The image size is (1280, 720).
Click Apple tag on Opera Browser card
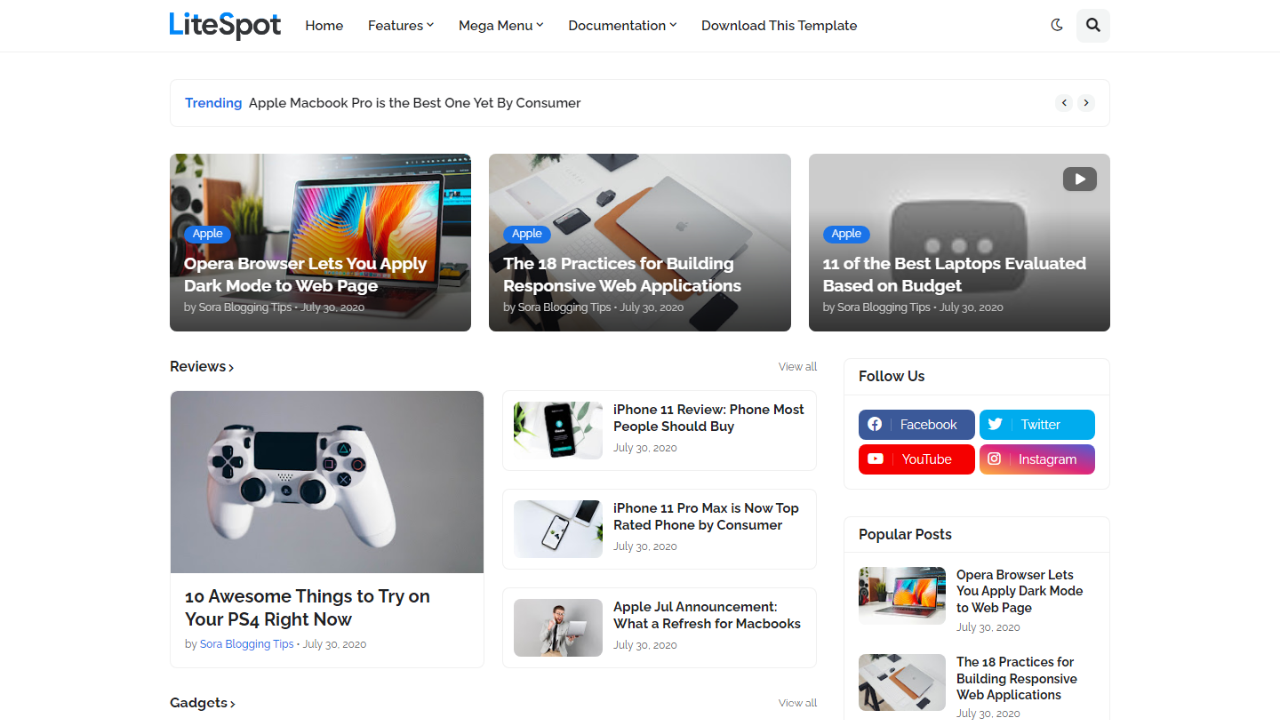[x=208, y=233]
